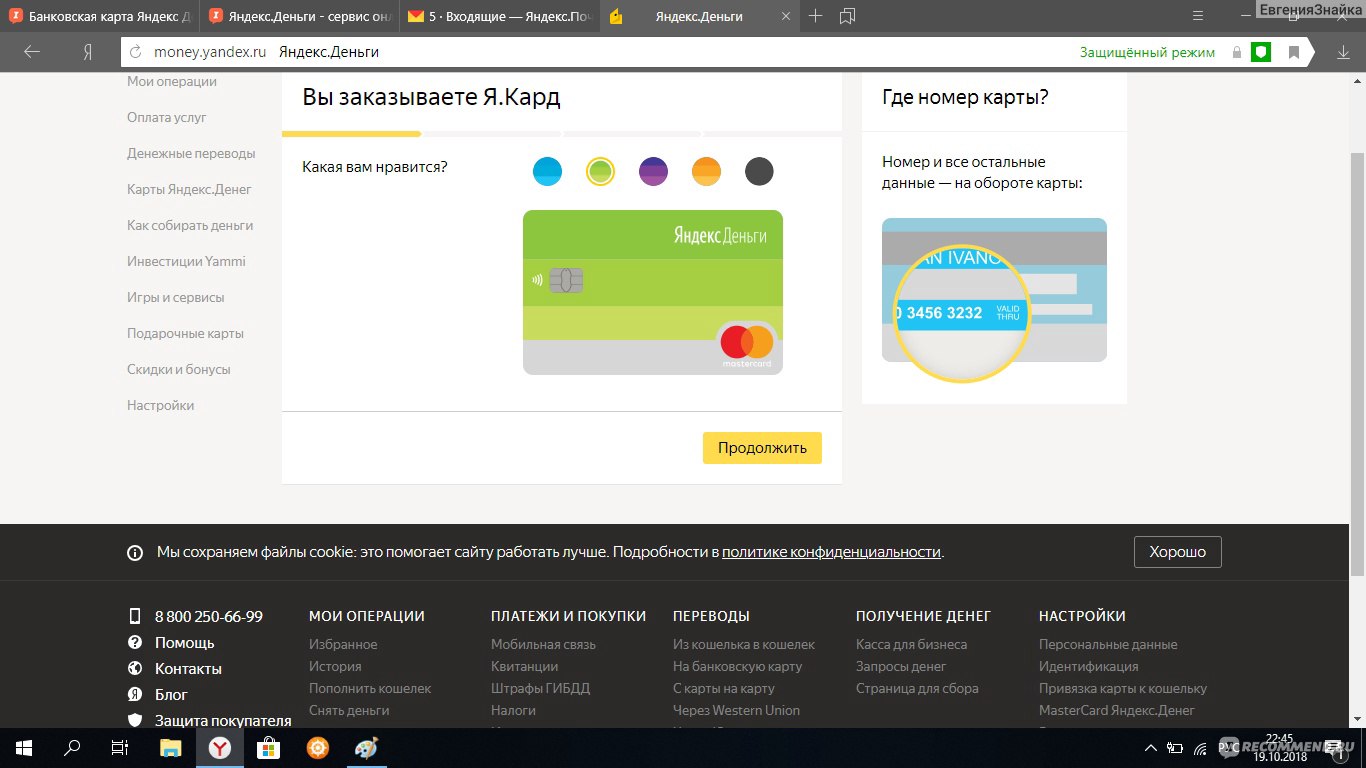Reload the page icon
Viewport: 1366px width, 768px height.
pos(137,52)
